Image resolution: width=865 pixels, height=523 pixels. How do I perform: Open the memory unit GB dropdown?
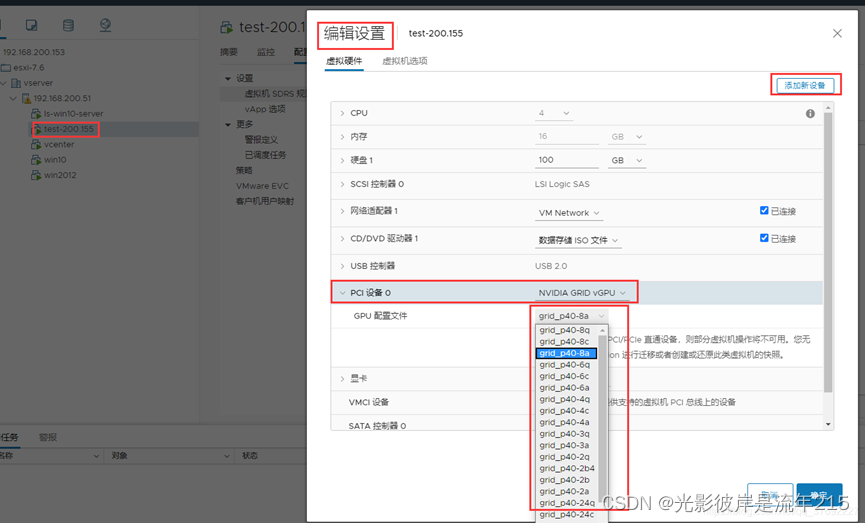click(x=627, y=137)
